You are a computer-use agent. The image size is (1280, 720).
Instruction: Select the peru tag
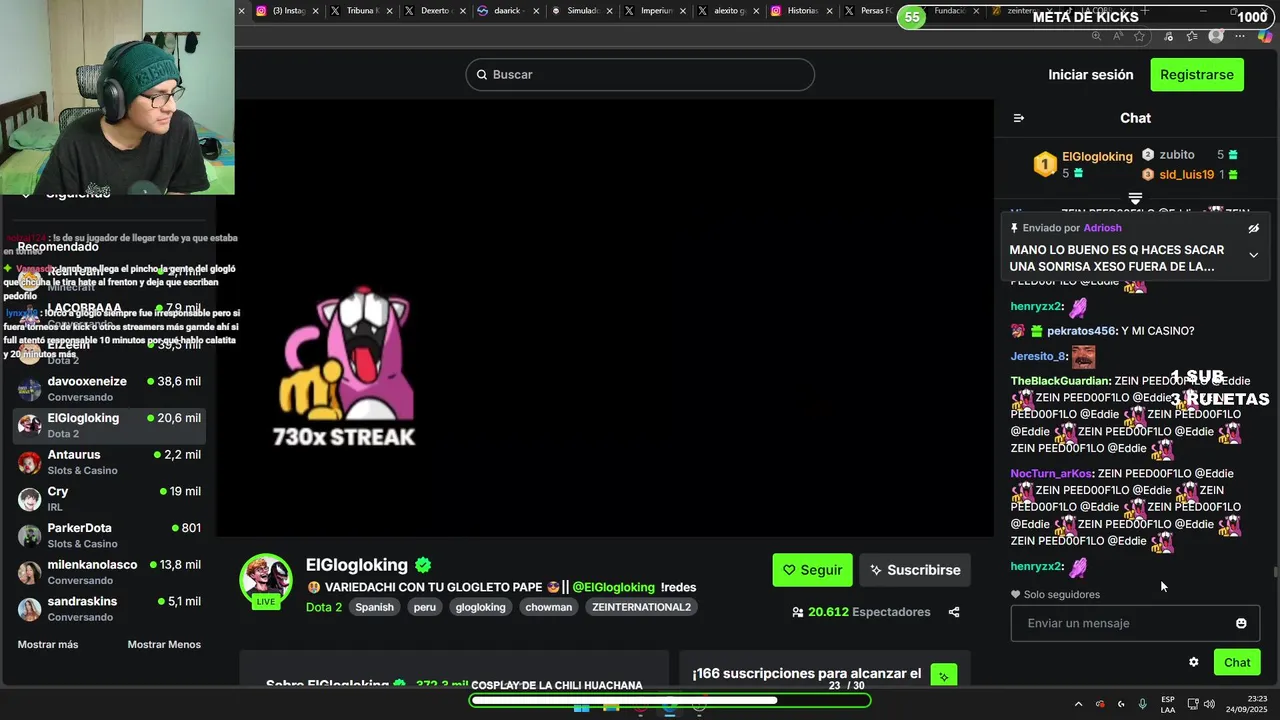425,607
